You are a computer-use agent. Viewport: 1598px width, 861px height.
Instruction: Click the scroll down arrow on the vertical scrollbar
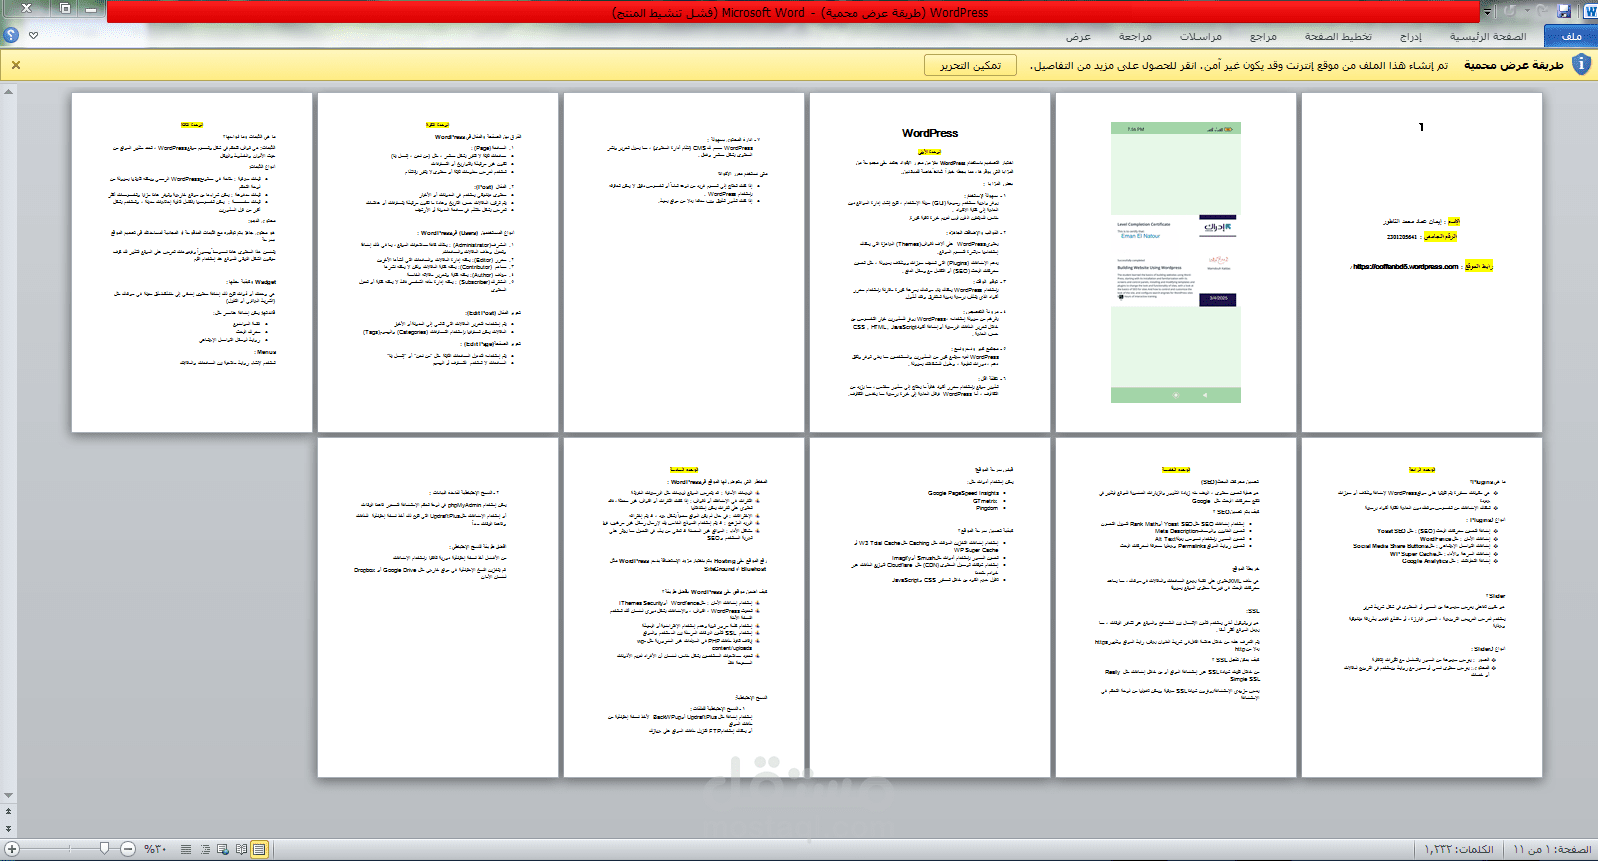click(x=8, y=796)
